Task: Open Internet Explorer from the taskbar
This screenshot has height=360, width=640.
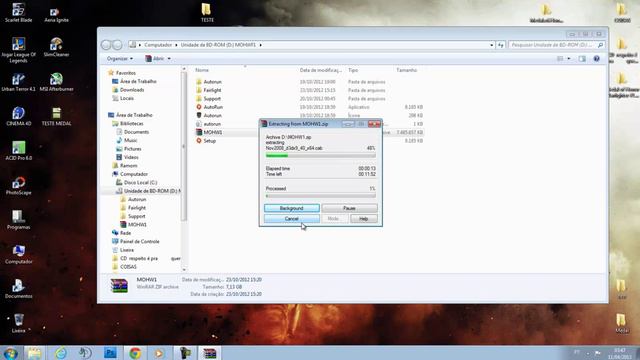Action: 60,353
